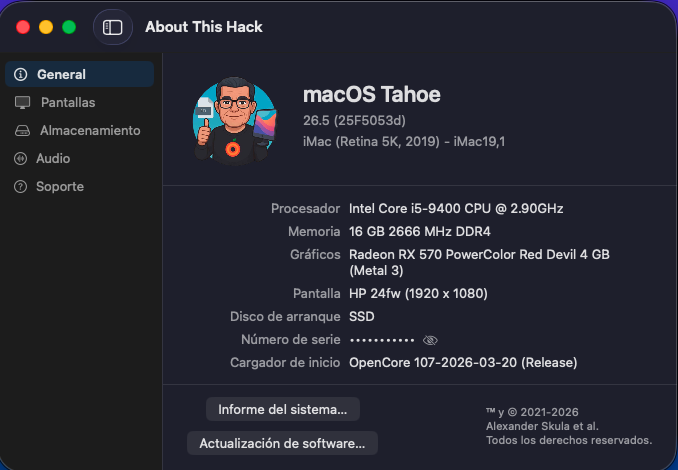Click the Número de serie label
This screenshot has height=470, width=678.
[x=291, y=339]
